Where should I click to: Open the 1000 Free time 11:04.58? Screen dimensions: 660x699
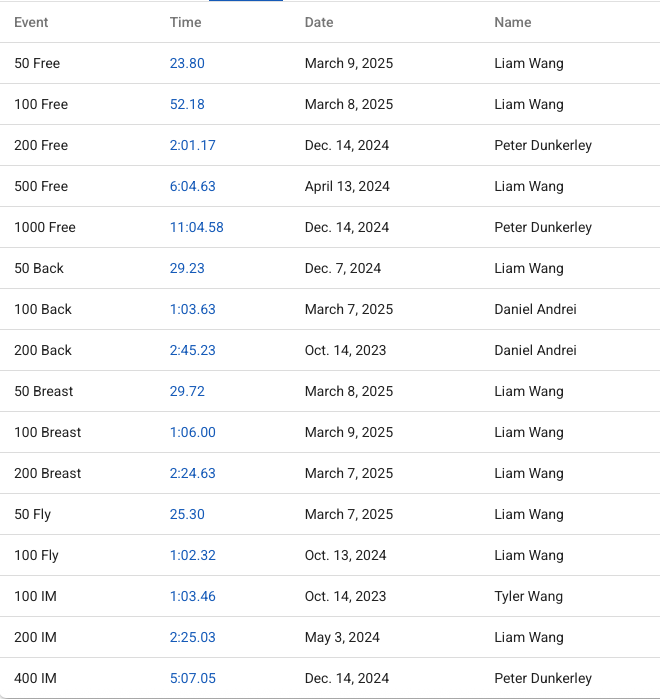pyautogui.click(x=196, y=227)
